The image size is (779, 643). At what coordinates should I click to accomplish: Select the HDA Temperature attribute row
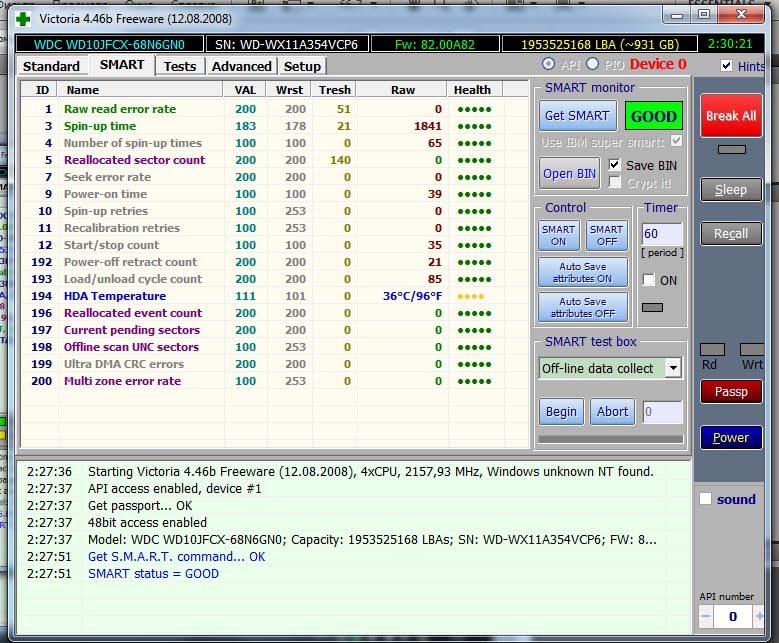pos(114,296)
